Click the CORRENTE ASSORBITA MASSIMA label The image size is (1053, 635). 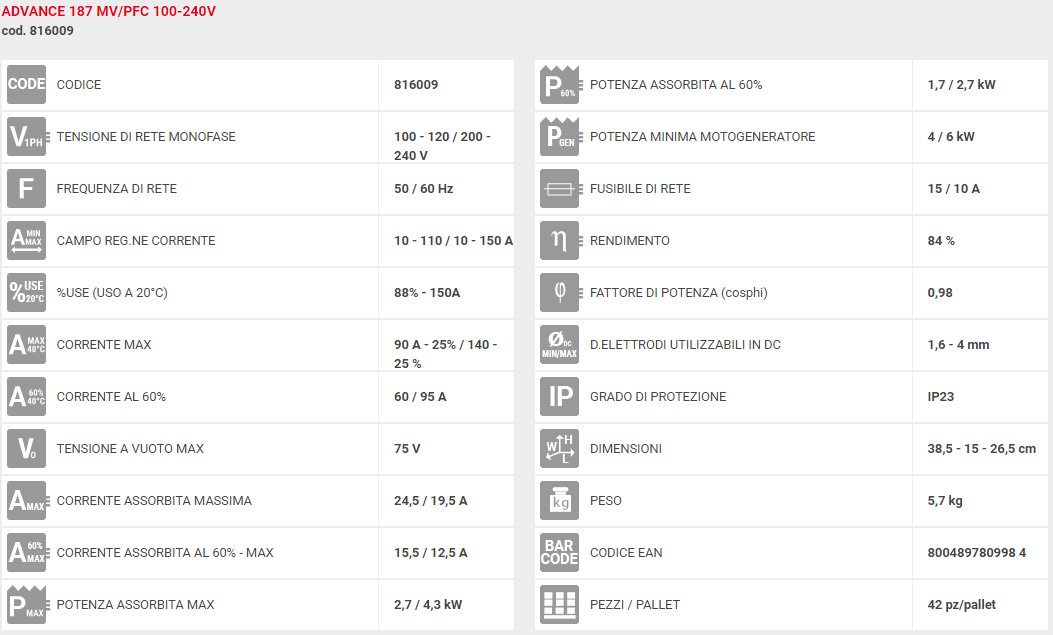tap(154, 501)
